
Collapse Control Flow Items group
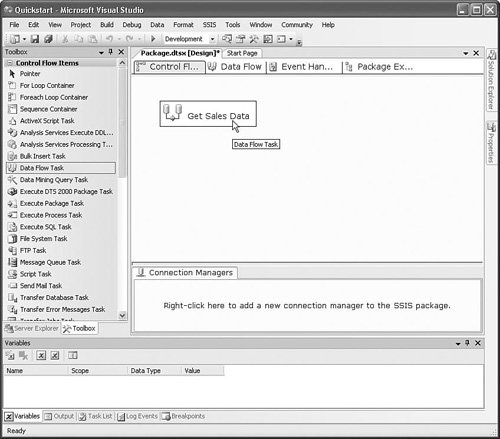click(10, 63)
